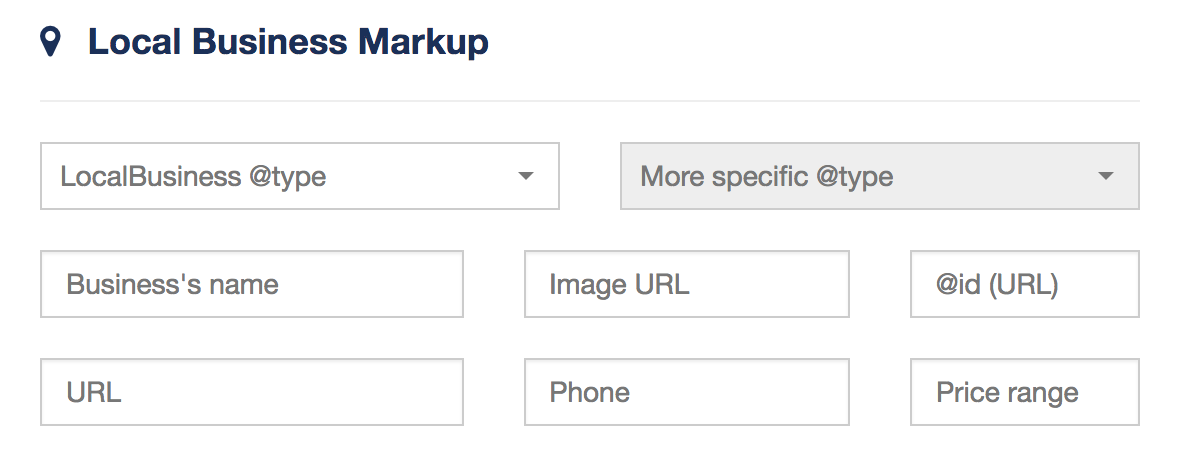Click the Price range field
1190x468 pixels.
(x=1025, y=392)
